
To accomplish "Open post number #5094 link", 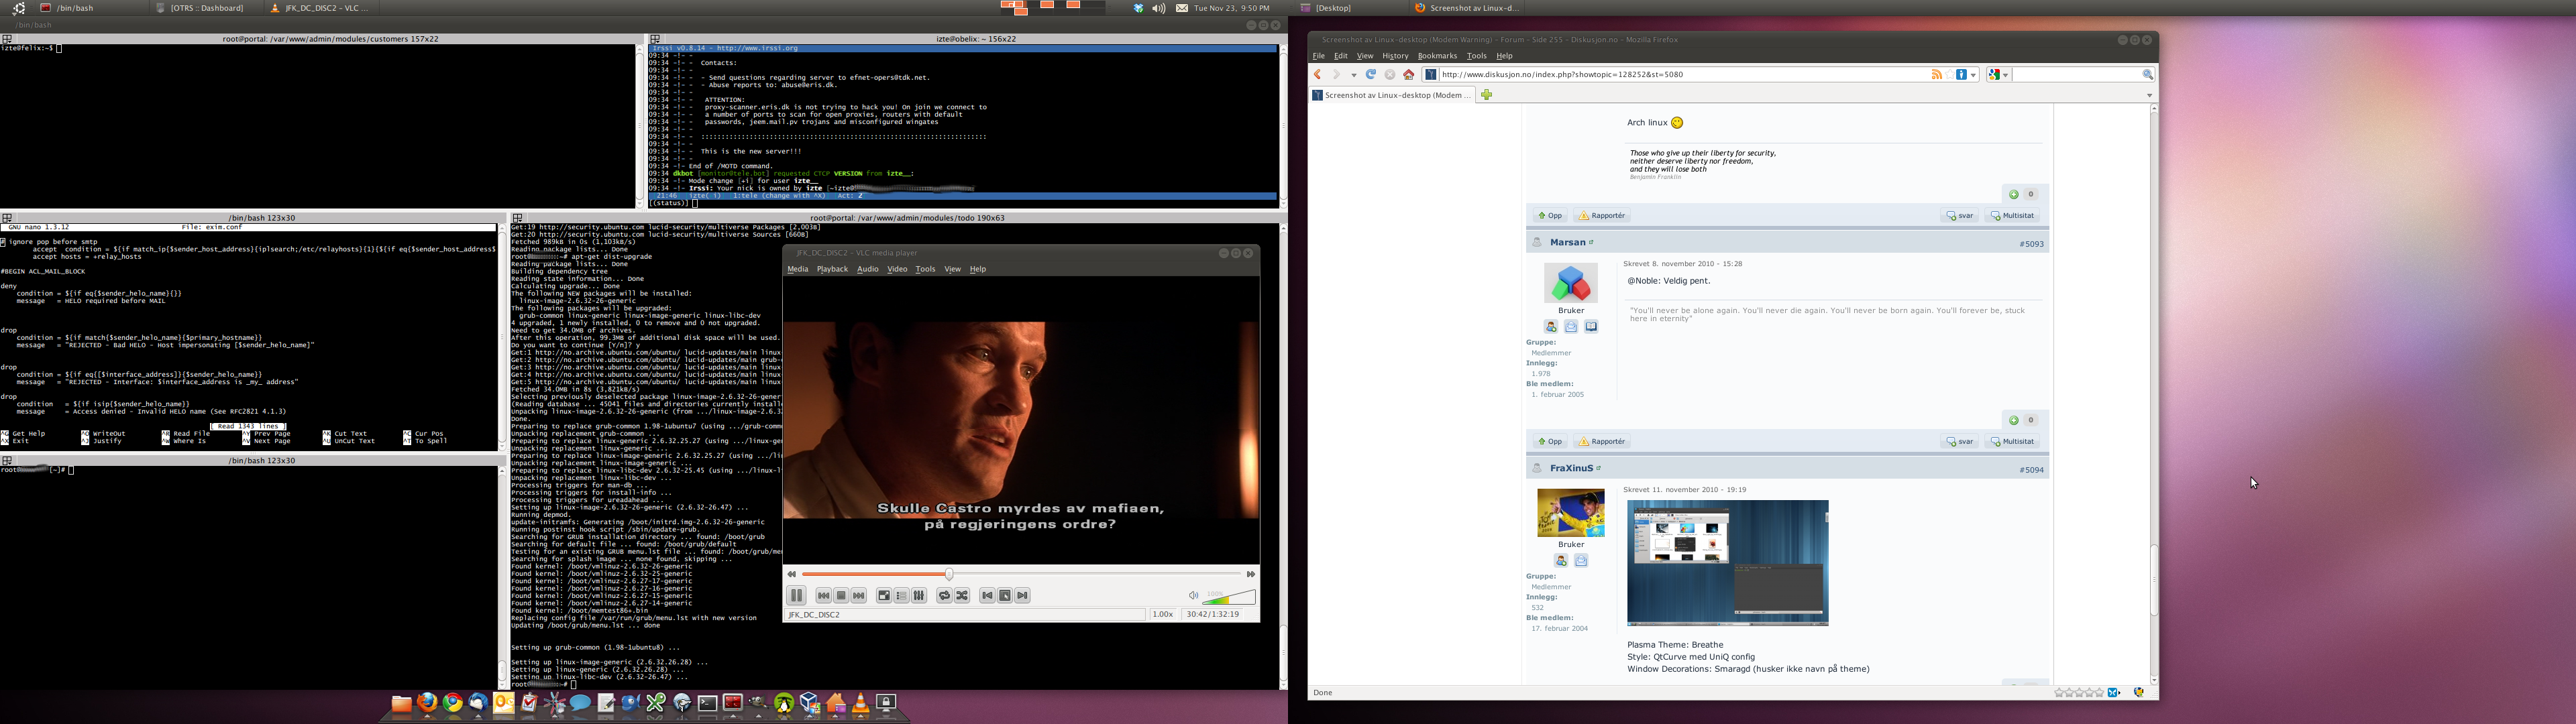I will 2031,470.
